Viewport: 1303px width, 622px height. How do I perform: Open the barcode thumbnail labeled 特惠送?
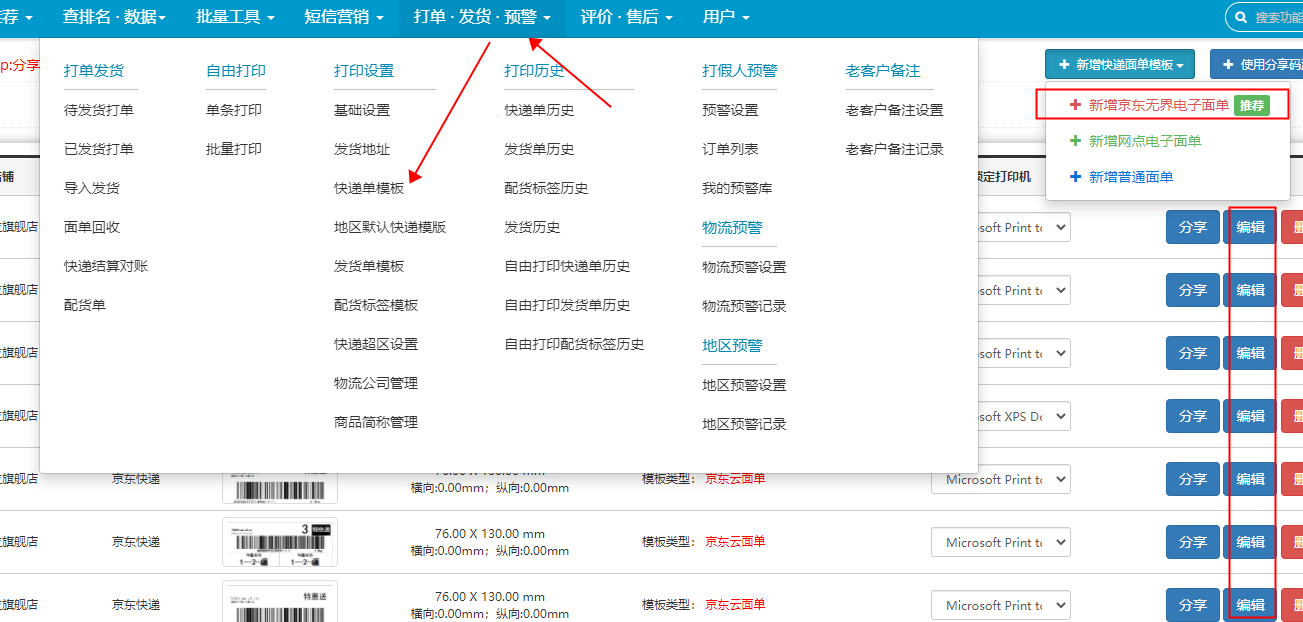point(280,601)
